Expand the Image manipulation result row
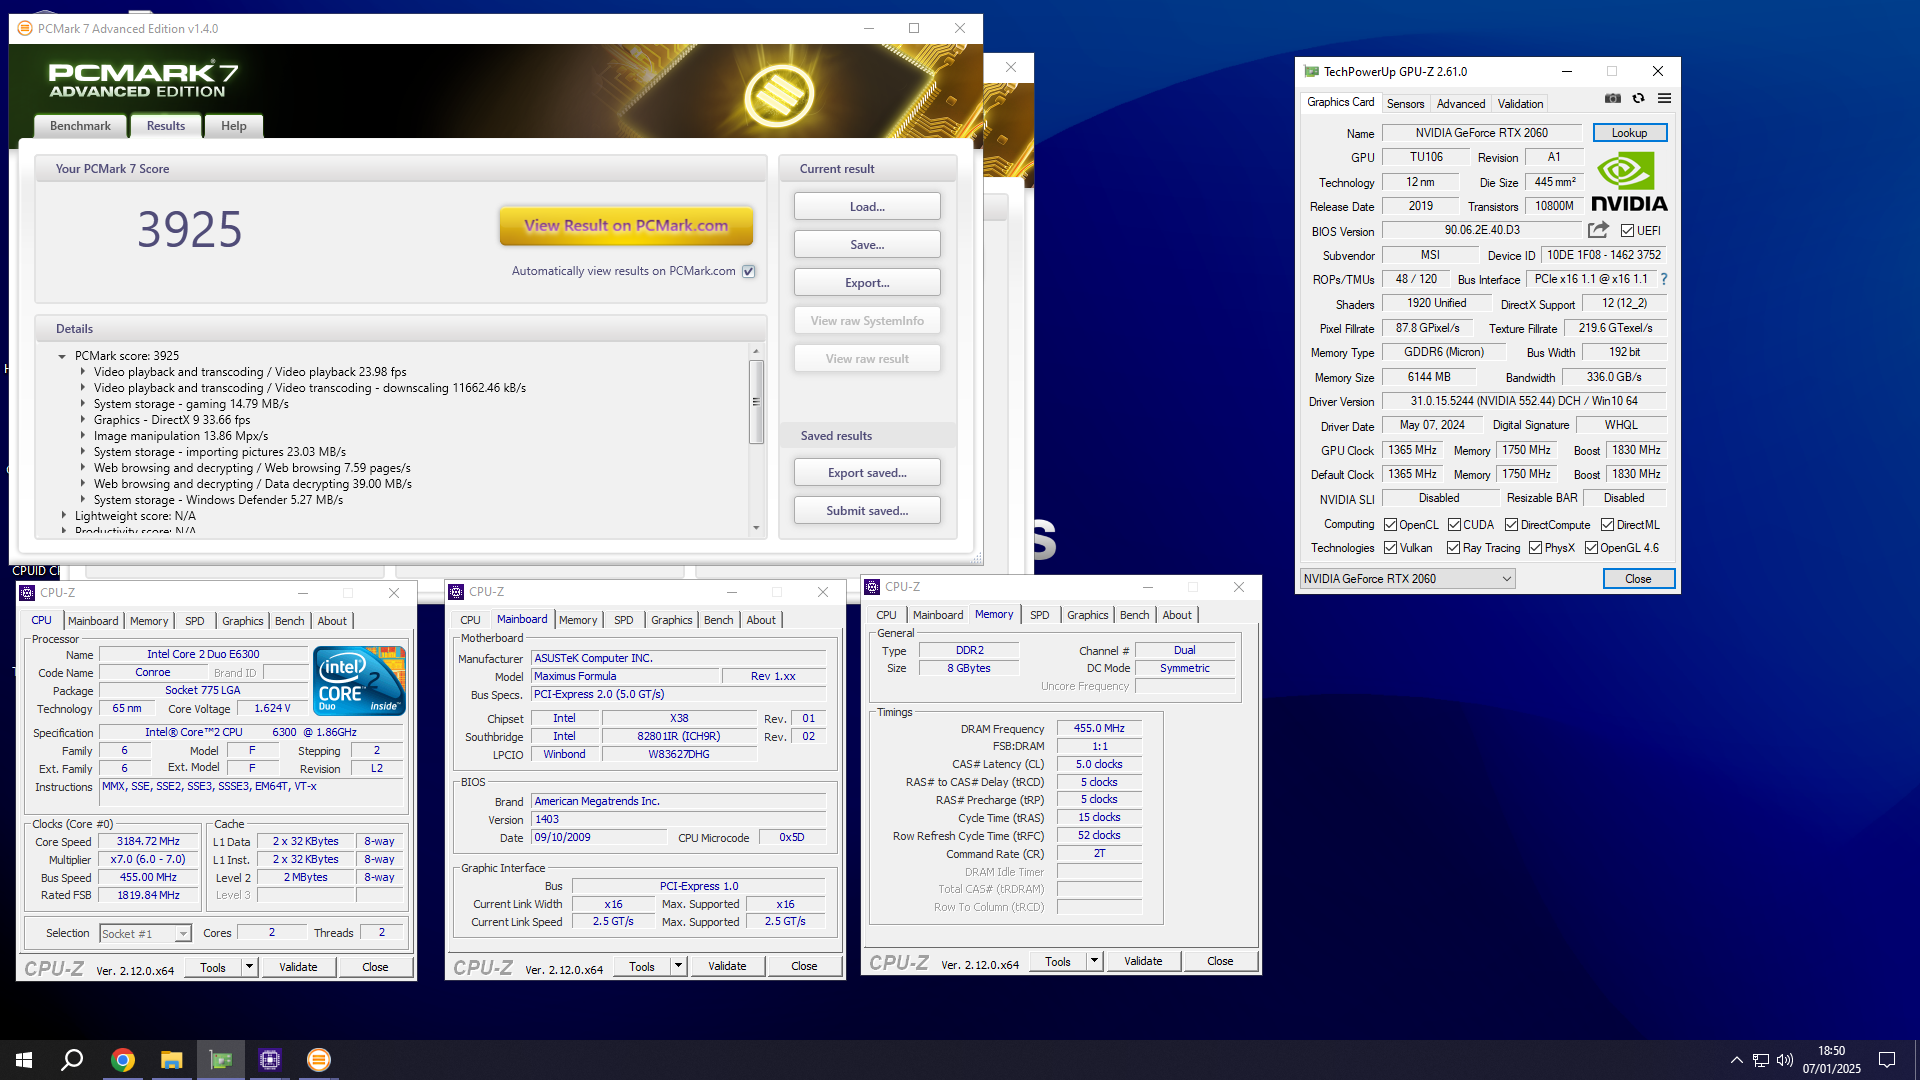The image size is (1920, 1080). tap(83, 436)
